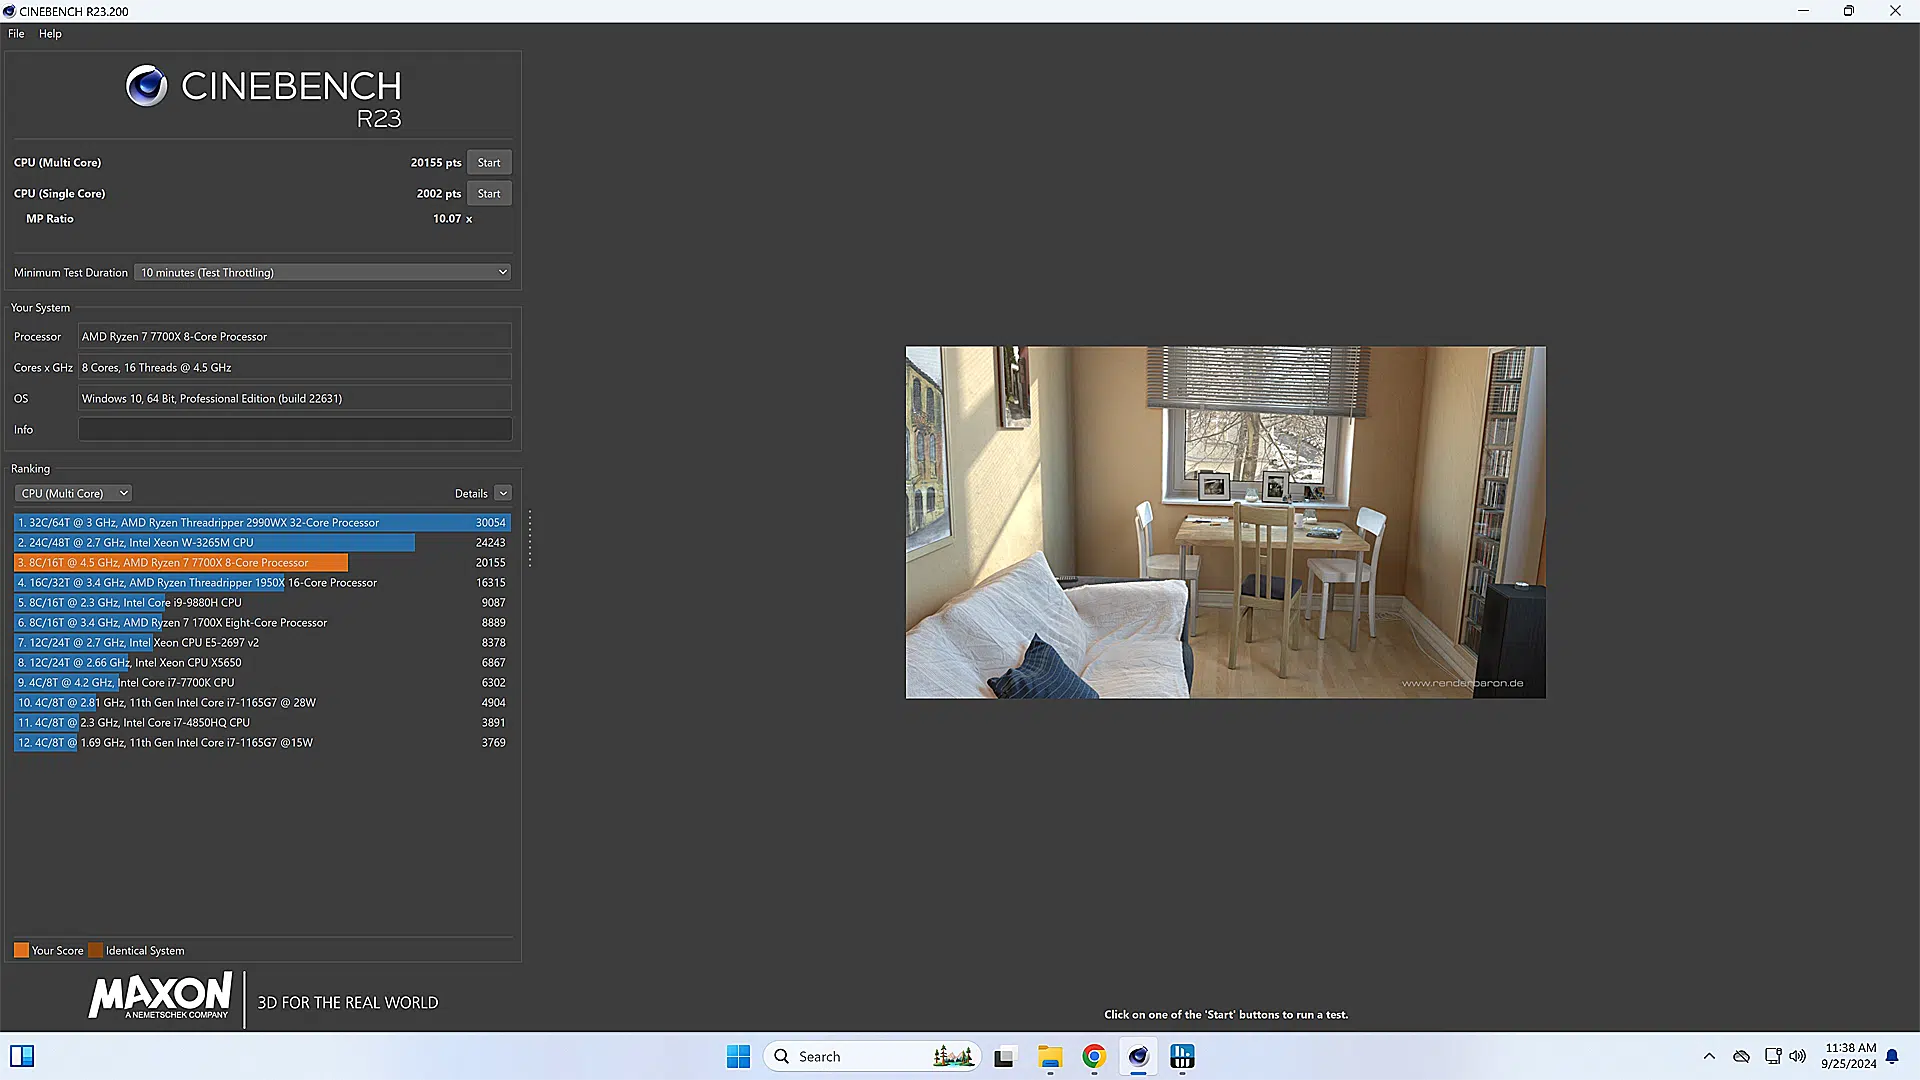Start the CPU Single Core test

pos(489,193)
